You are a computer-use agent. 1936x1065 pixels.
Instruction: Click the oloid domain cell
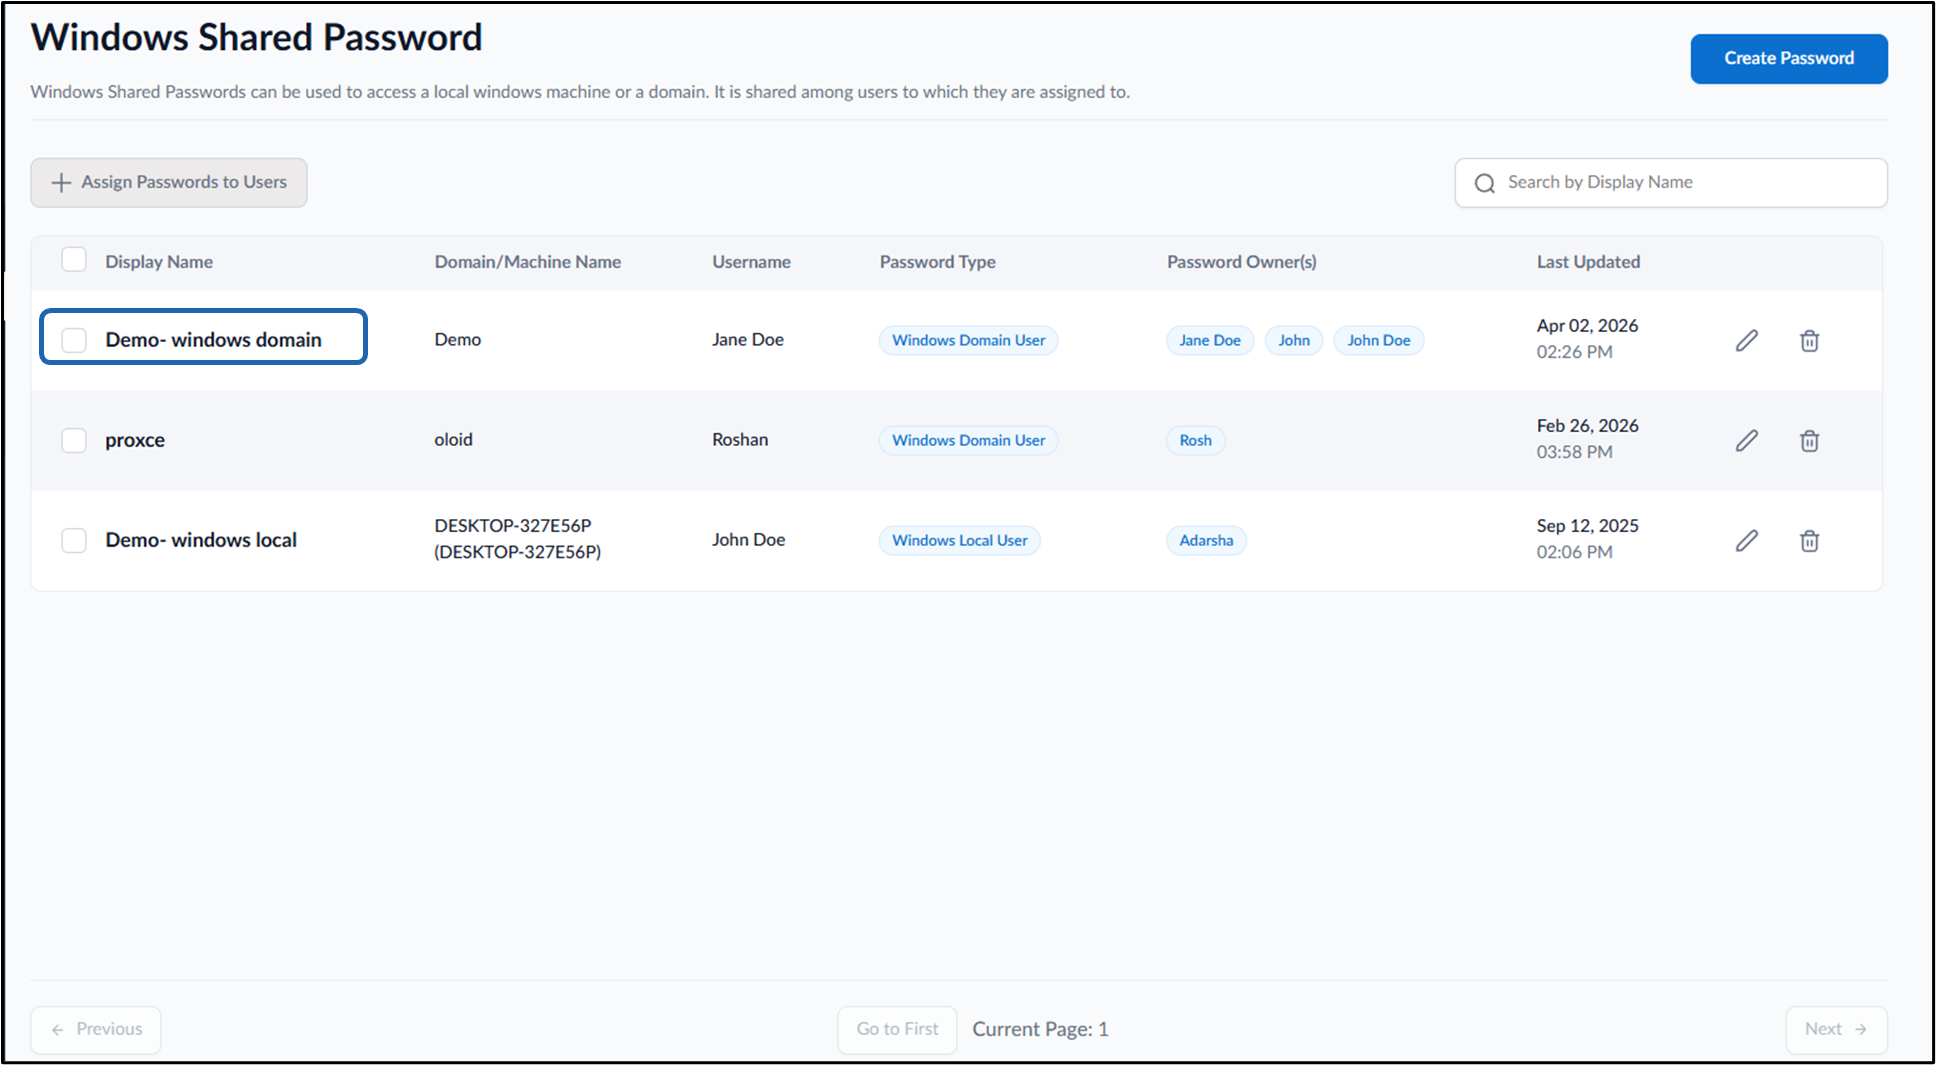[453, 440]
